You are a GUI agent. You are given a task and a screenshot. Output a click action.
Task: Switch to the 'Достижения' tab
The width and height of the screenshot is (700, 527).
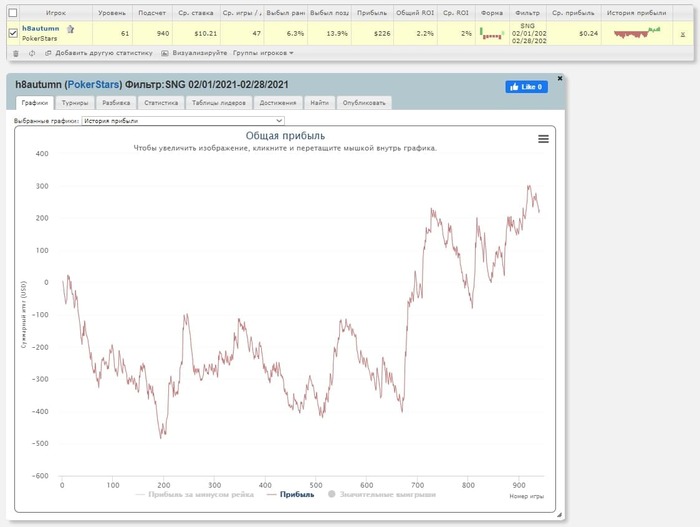pos(278,103)
